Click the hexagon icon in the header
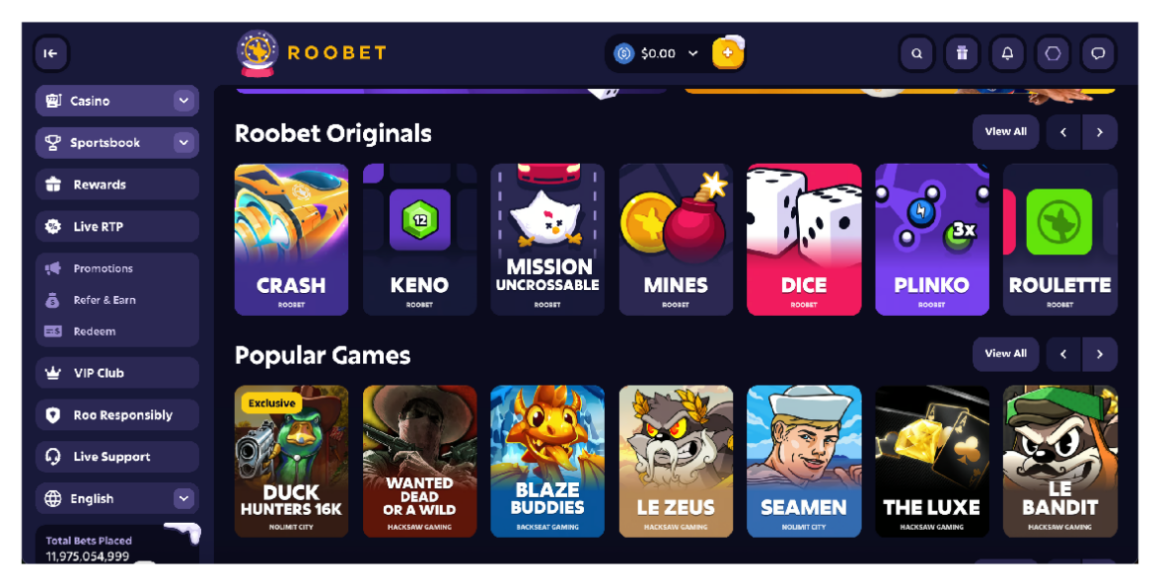 1053,53
